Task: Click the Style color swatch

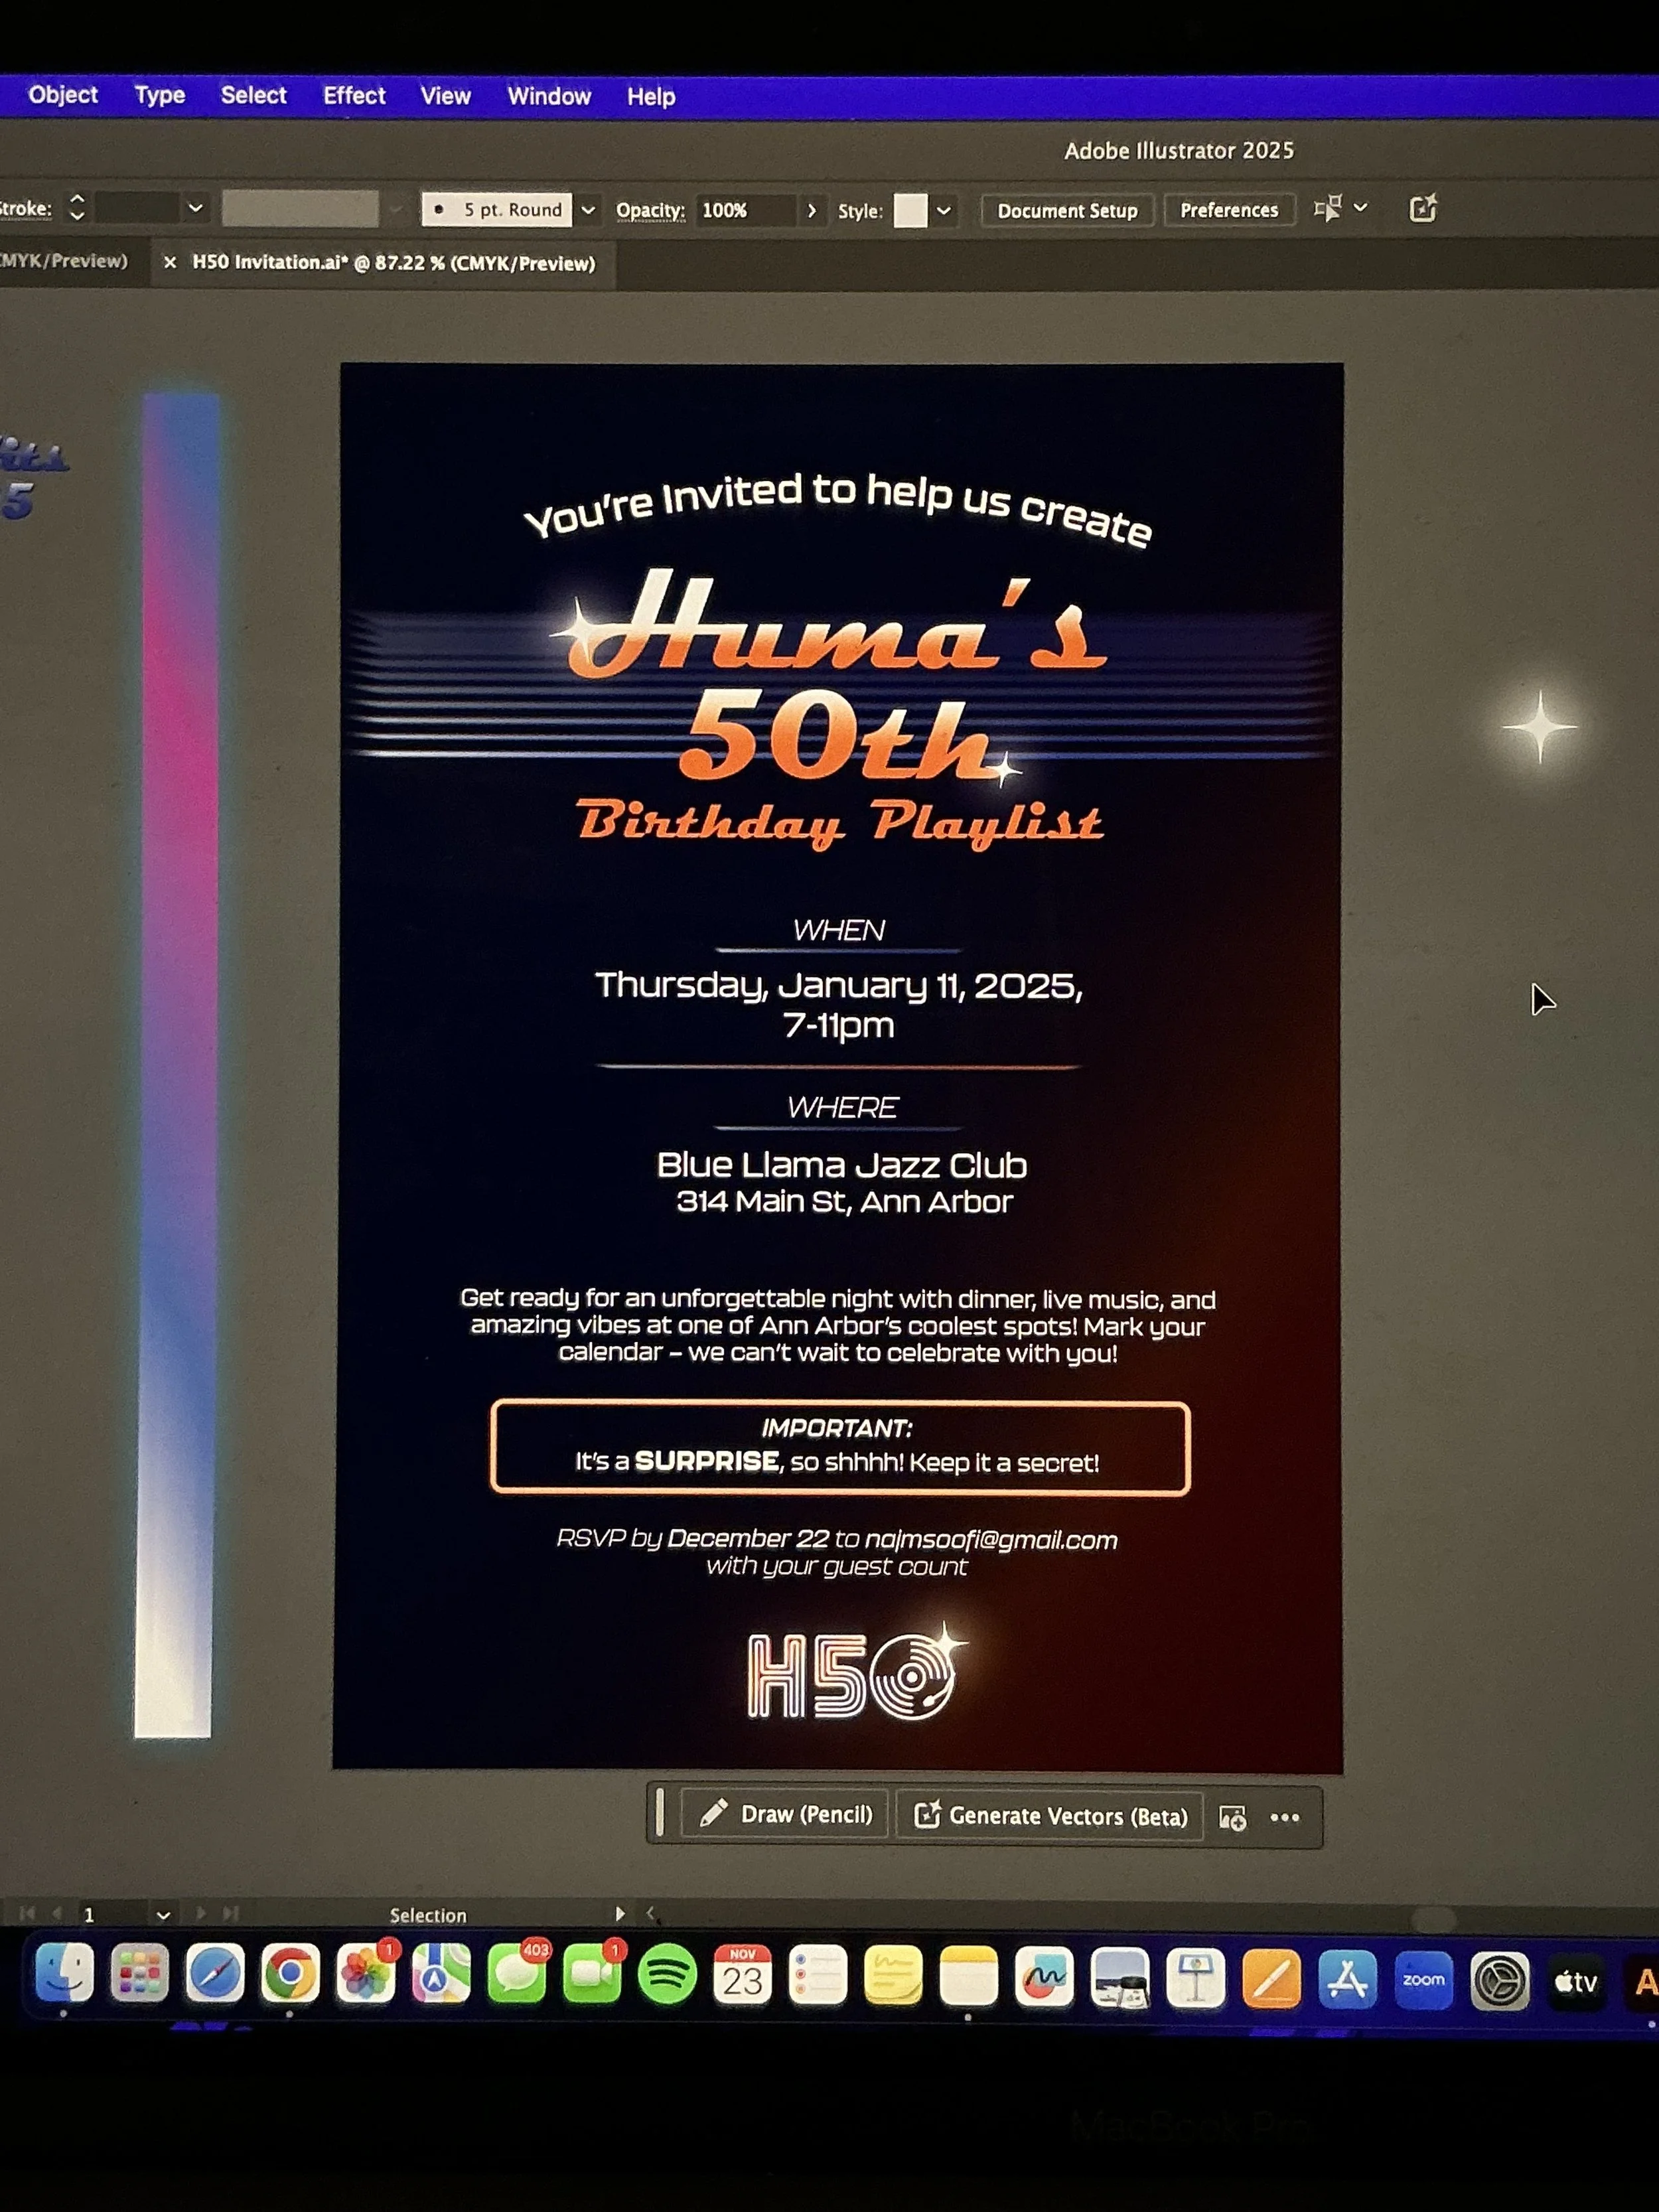Action: click(910, 211)
